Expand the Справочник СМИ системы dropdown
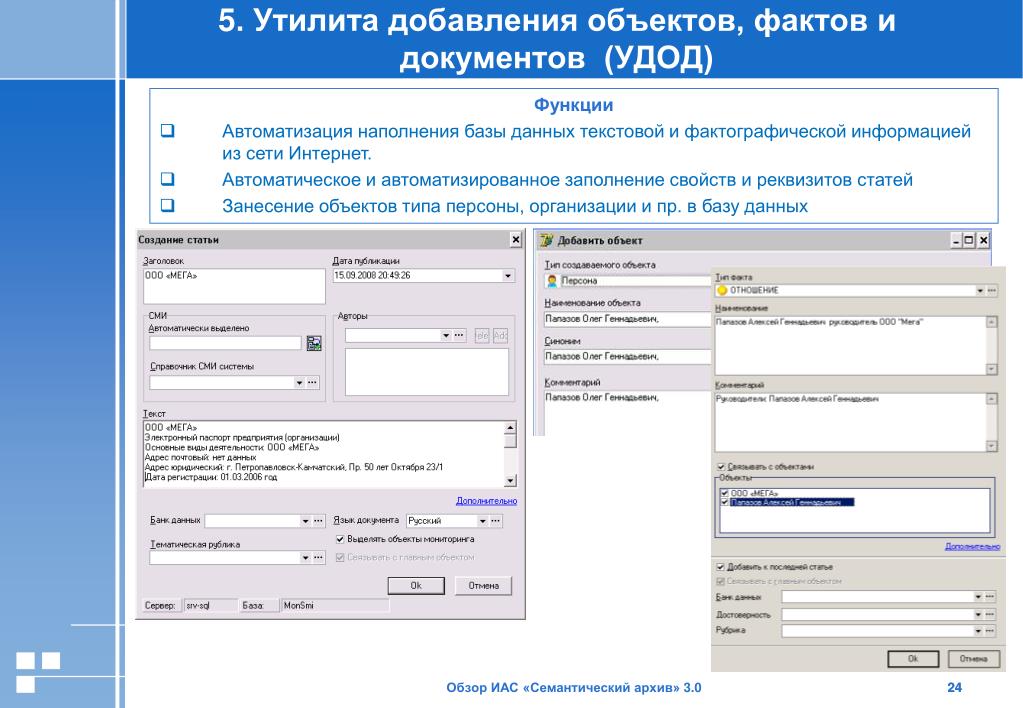 pyautogui.click(x=299, y=382)
